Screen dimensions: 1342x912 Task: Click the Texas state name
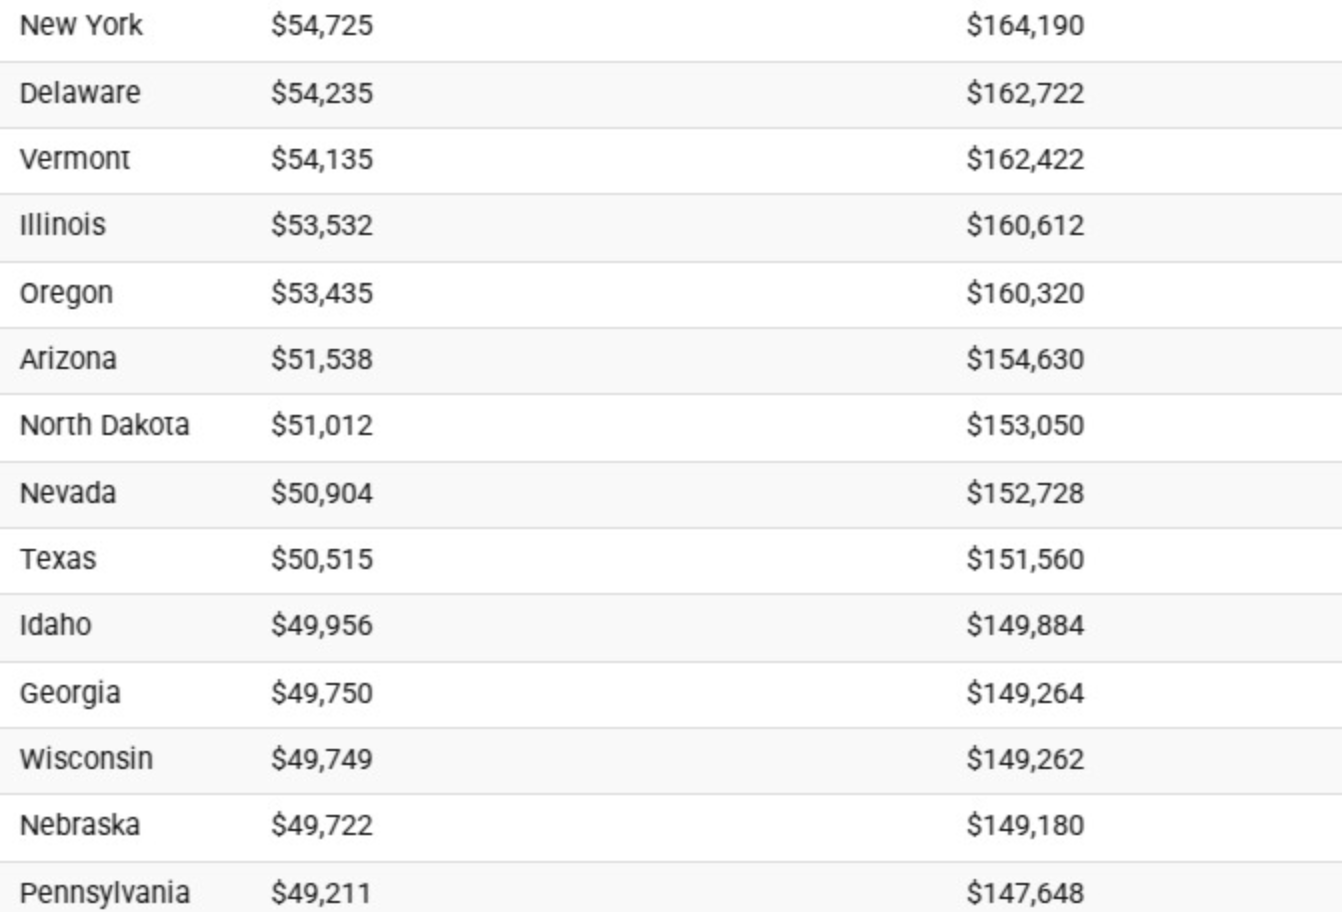(58, 559)
